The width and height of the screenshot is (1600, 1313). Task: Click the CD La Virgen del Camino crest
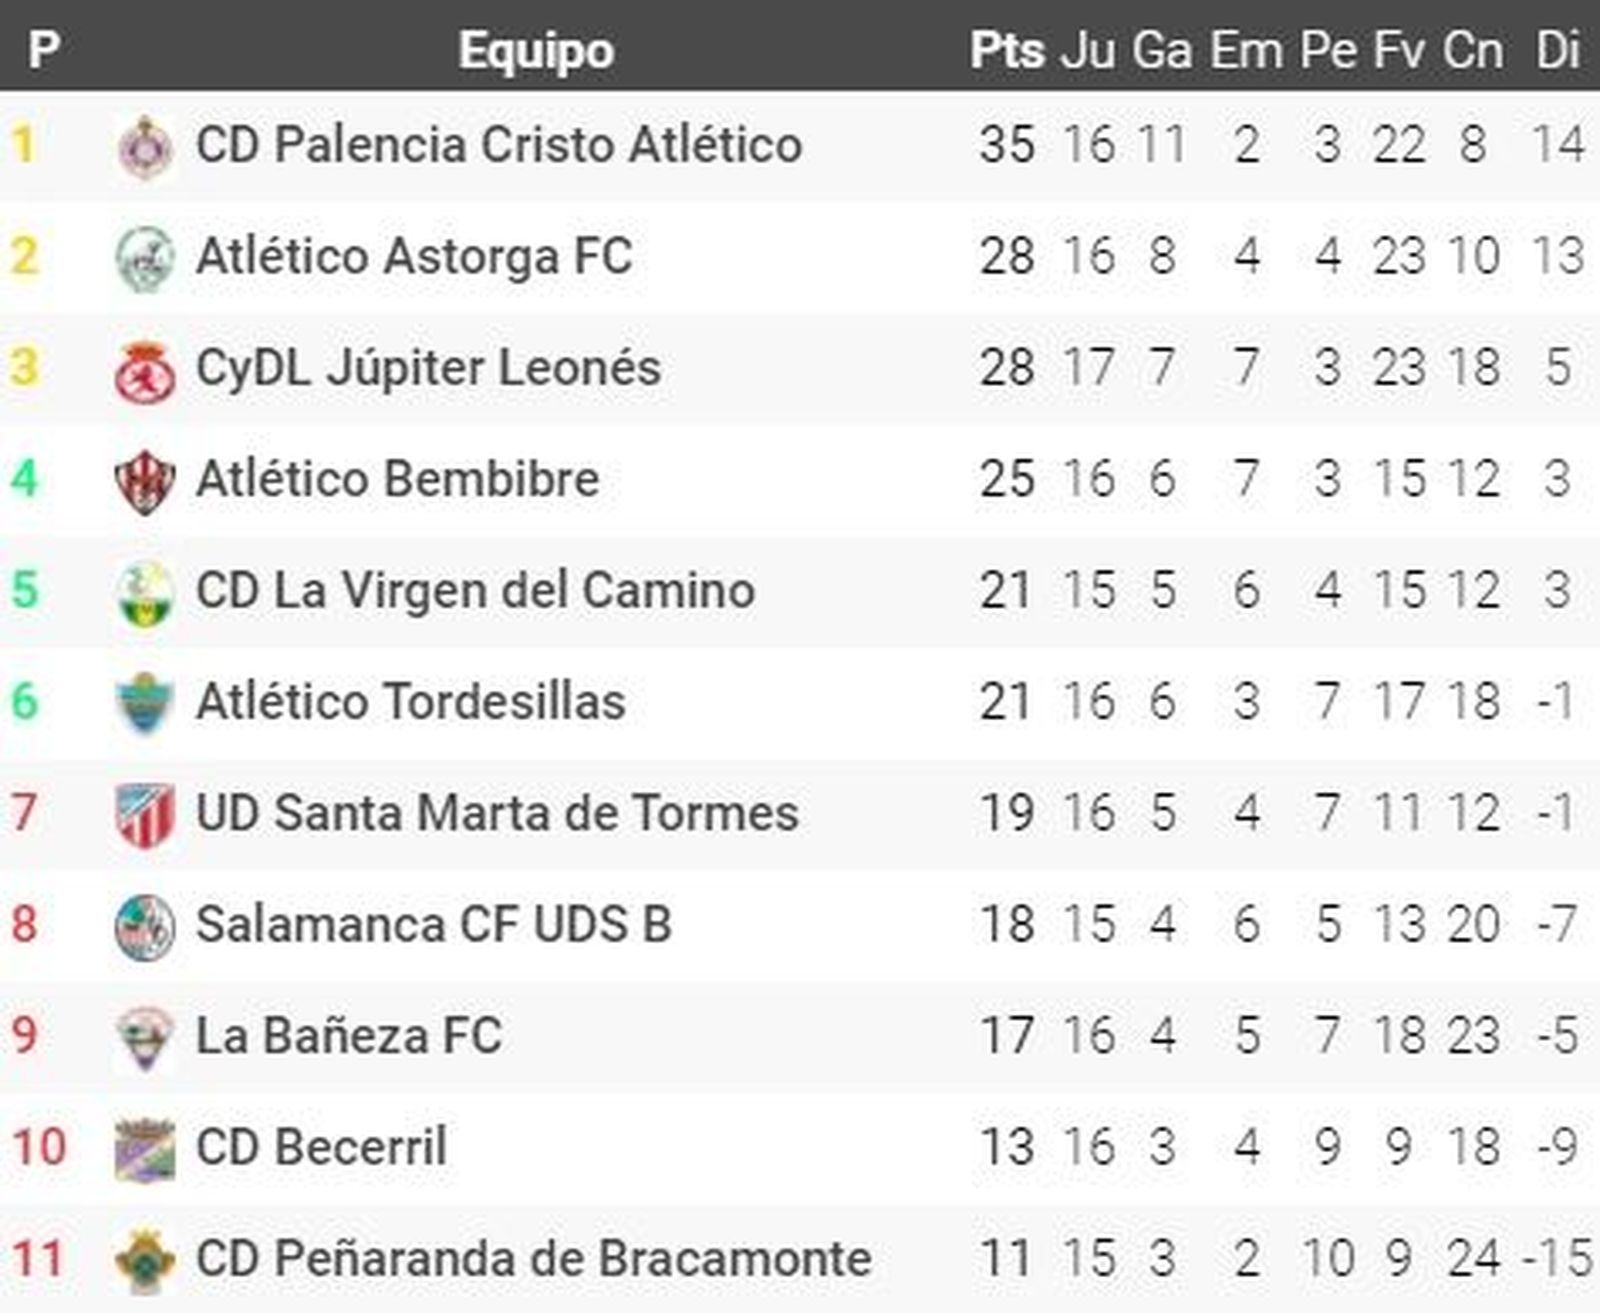coord(145,592)
